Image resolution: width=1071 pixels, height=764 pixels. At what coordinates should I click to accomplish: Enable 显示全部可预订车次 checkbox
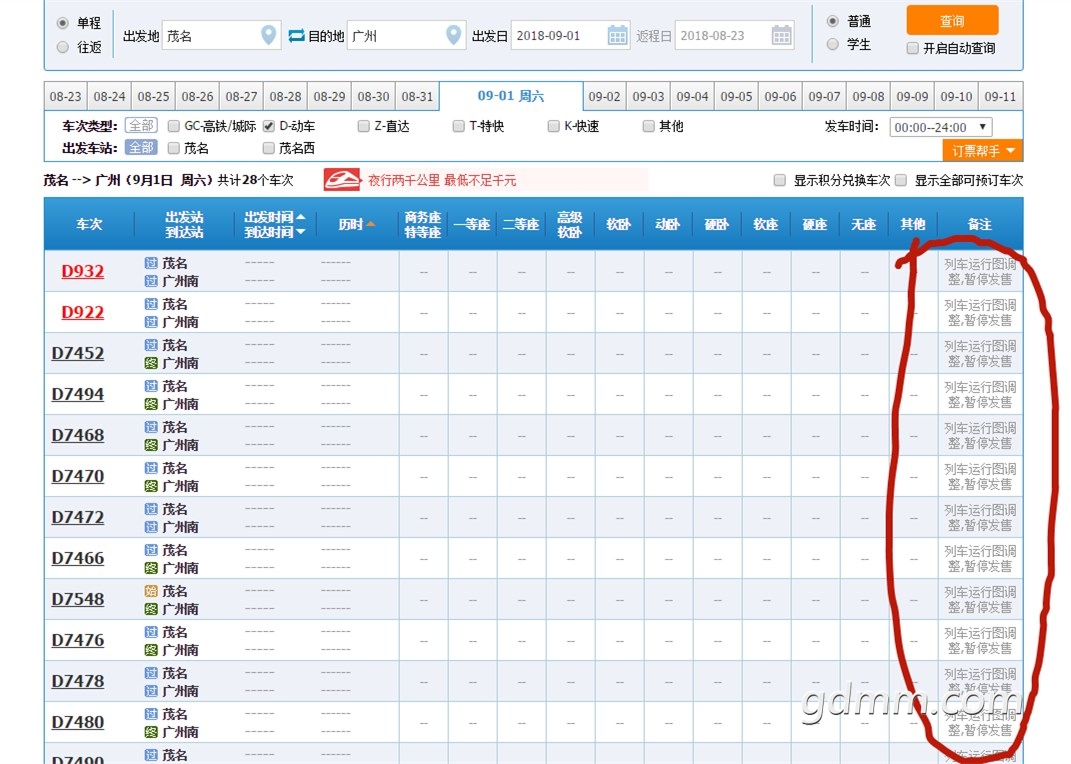point(901,180)
